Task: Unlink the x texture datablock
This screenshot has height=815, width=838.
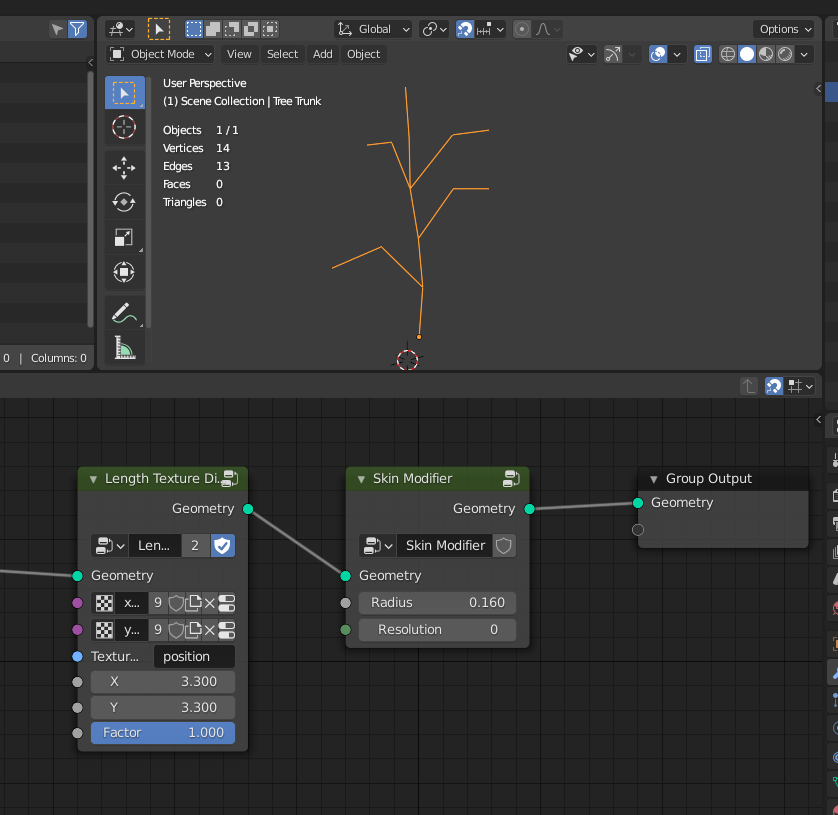Action: tap(210, 603)
